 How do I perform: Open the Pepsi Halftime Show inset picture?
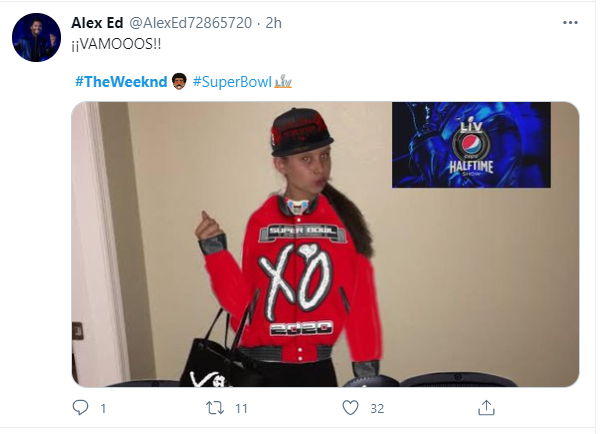471,145
